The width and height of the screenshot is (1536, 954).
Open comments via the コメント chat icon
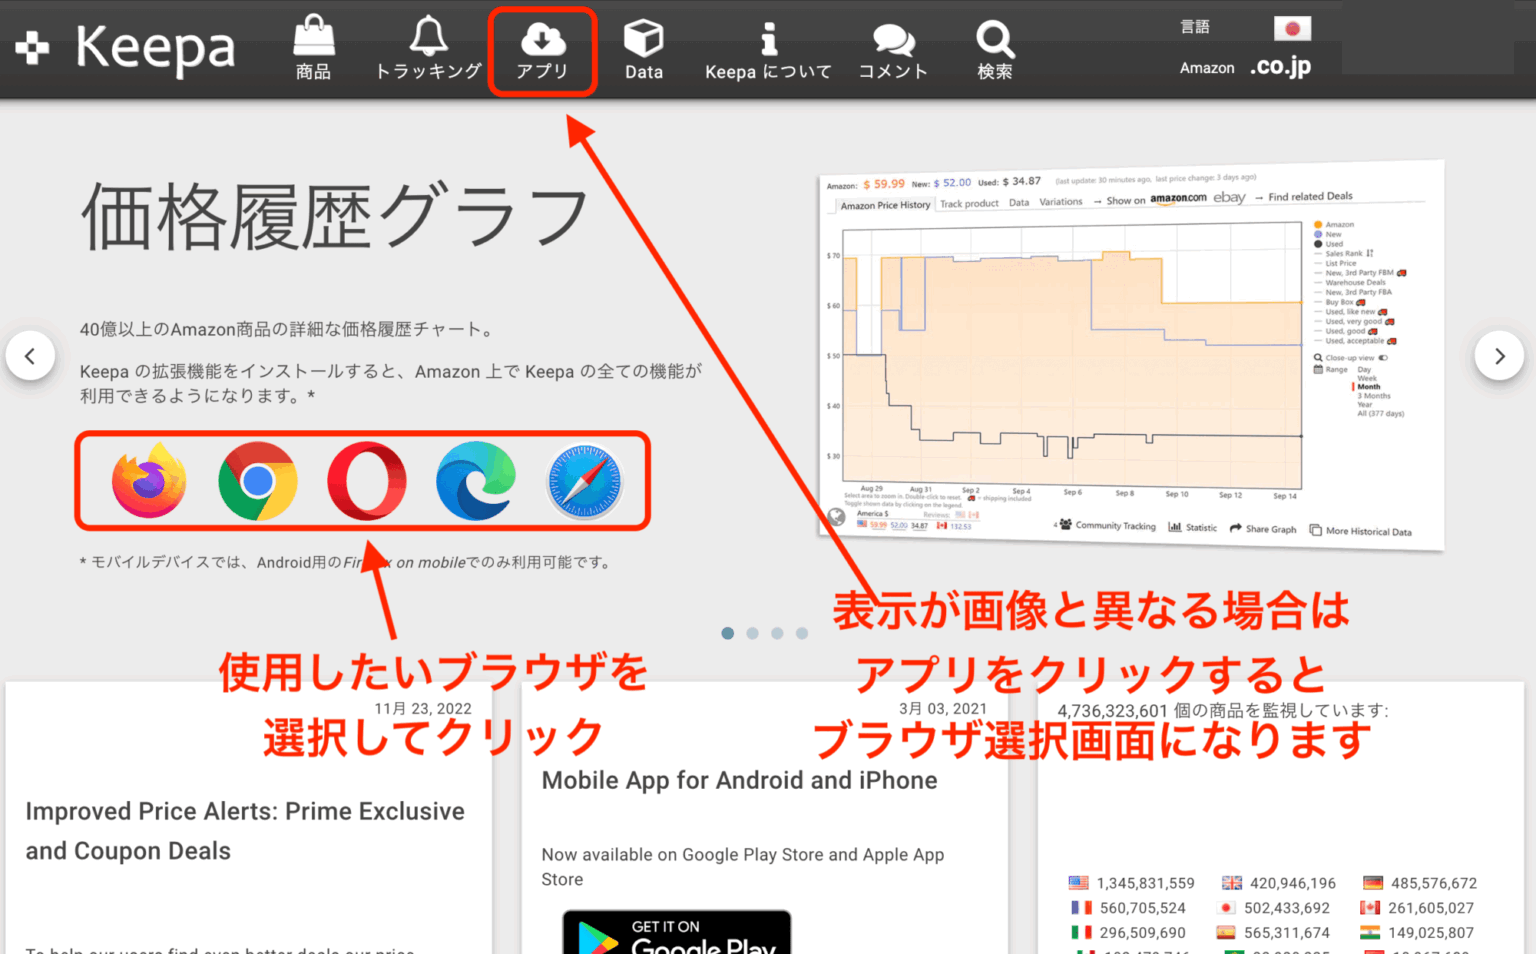(x=892, y=40)
